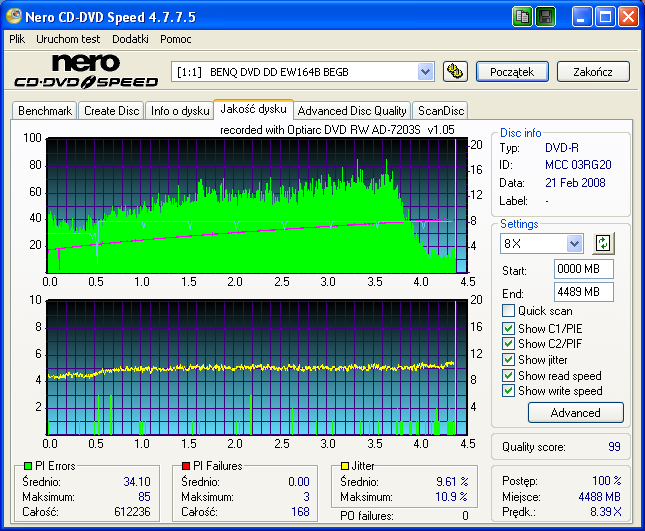Viewport: 645px width, 531px height.
Task: Click the save floppy disk icon
Action: (545, 17)
